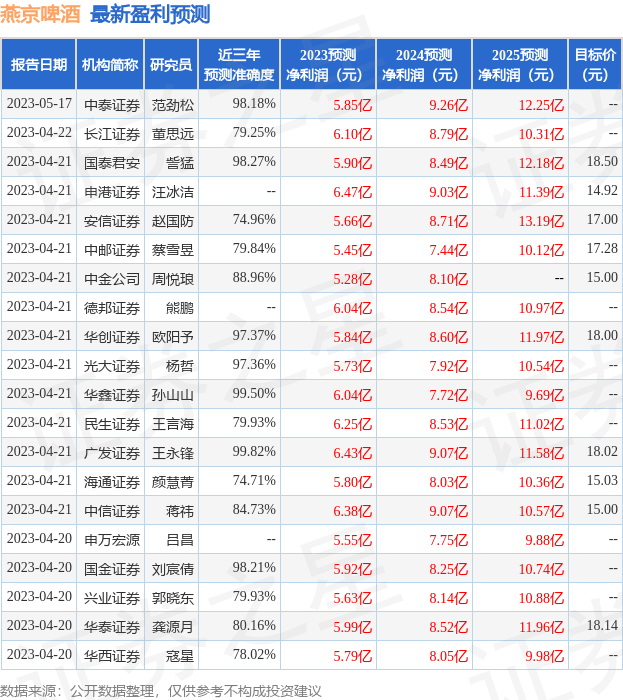This screenshot has width=623, height=700.
Task: Select the 海通证券 institution cell
Action: click(x=112, y=482)
